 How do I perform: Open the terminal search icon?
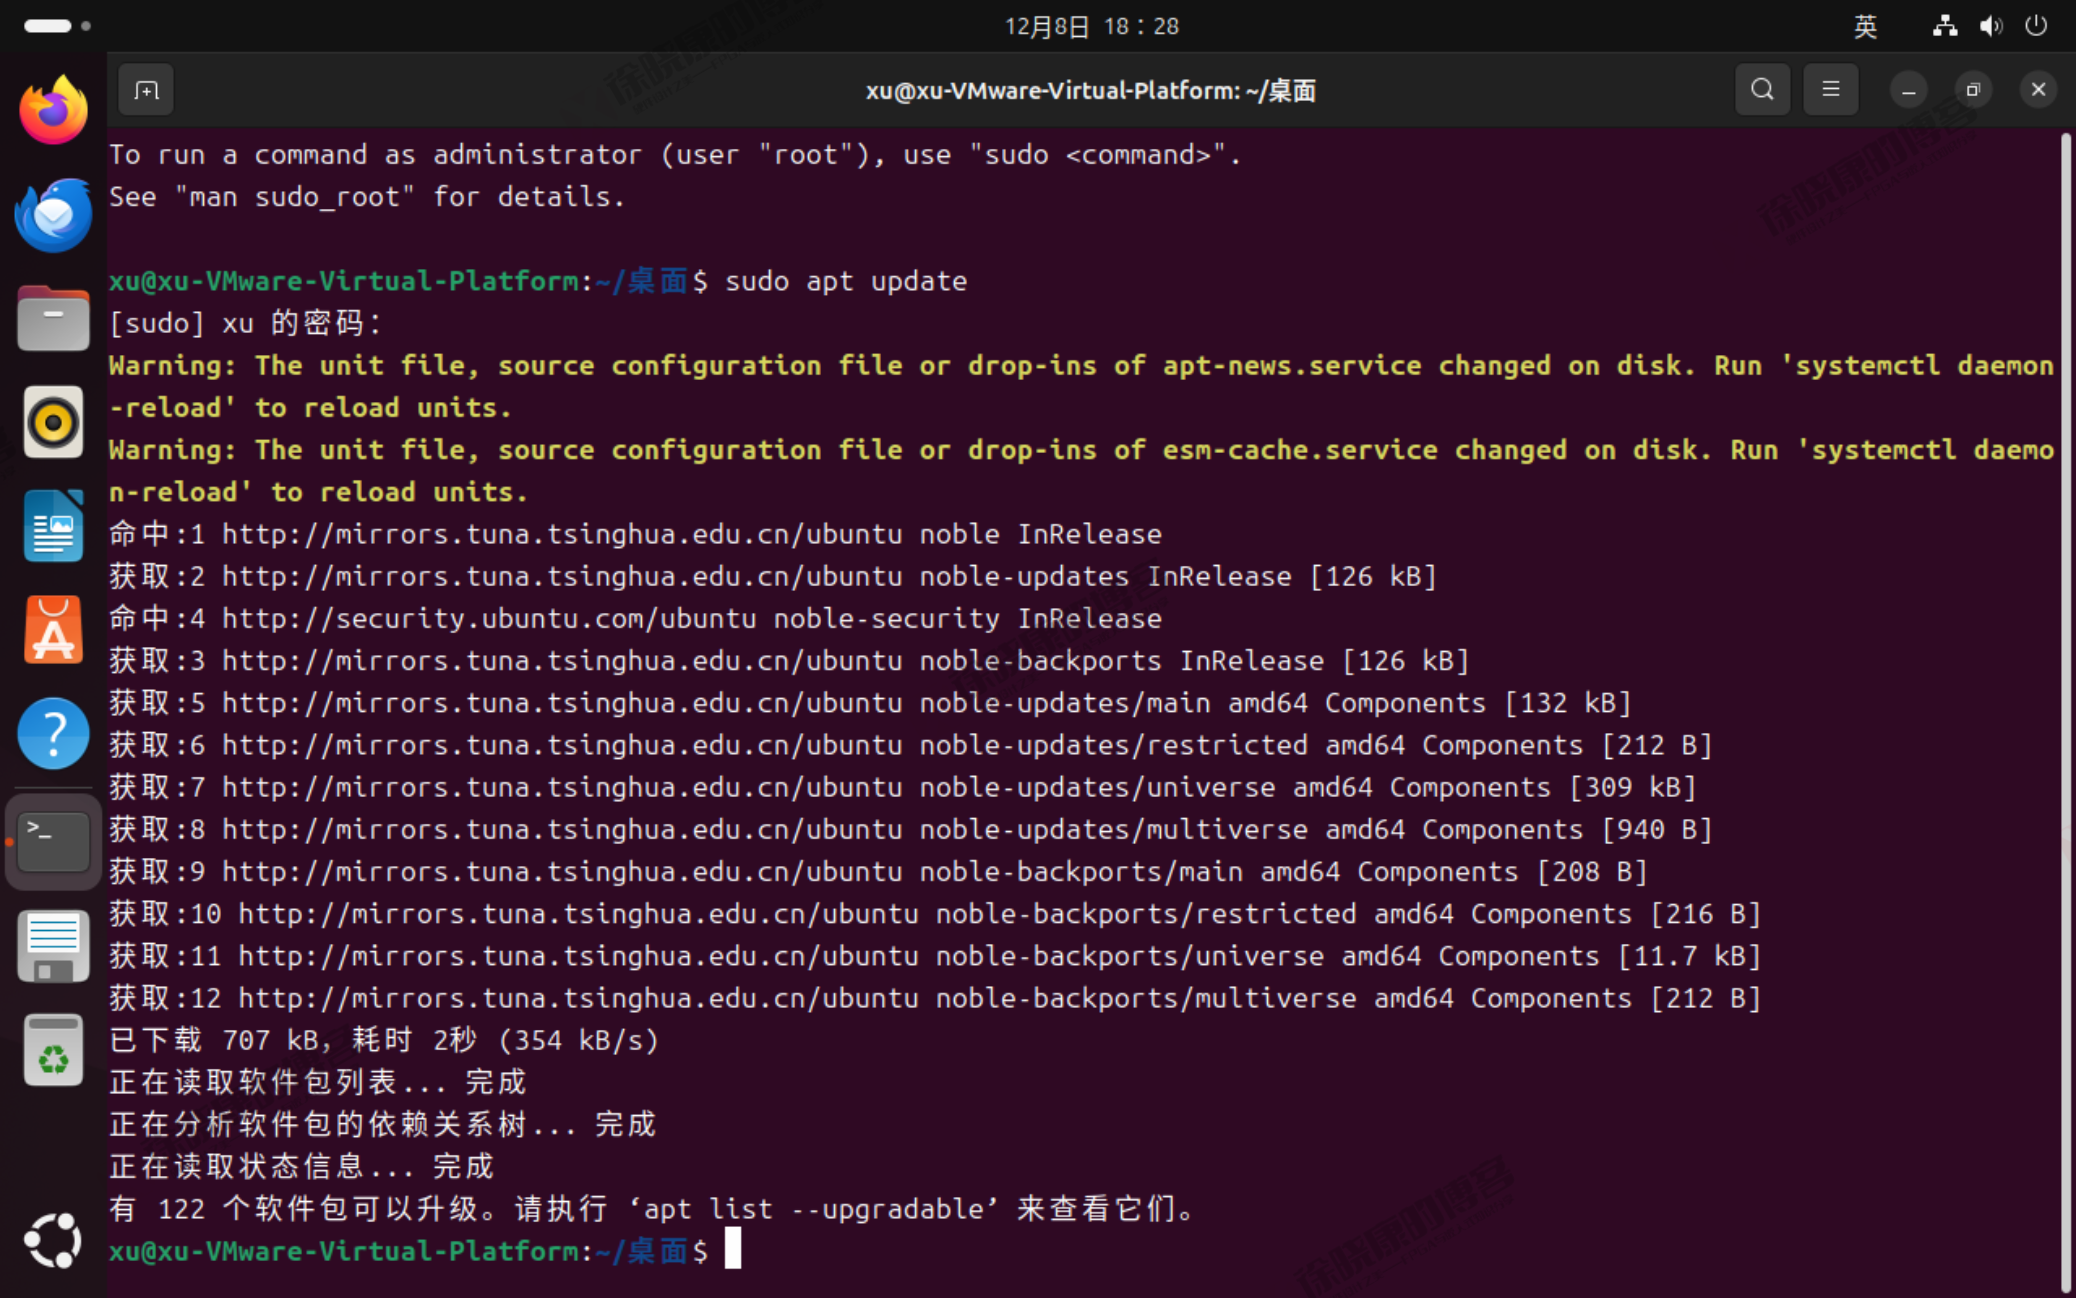point(1761,89)
